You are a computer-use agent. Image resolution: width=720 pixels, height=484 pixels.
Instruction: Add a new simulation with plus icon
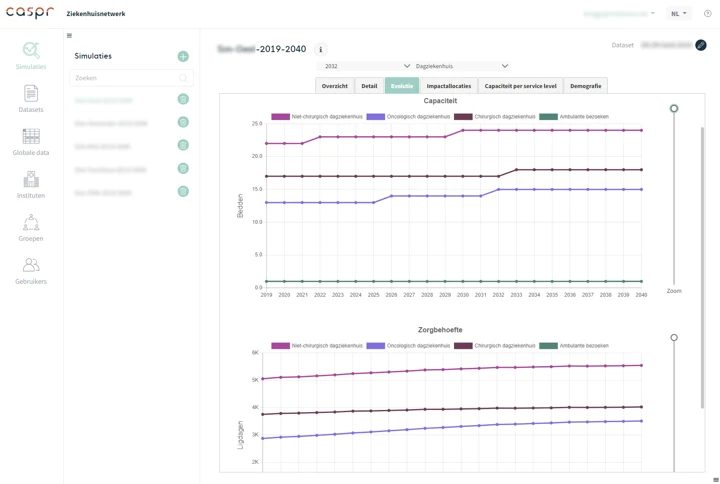coord(183,56)
